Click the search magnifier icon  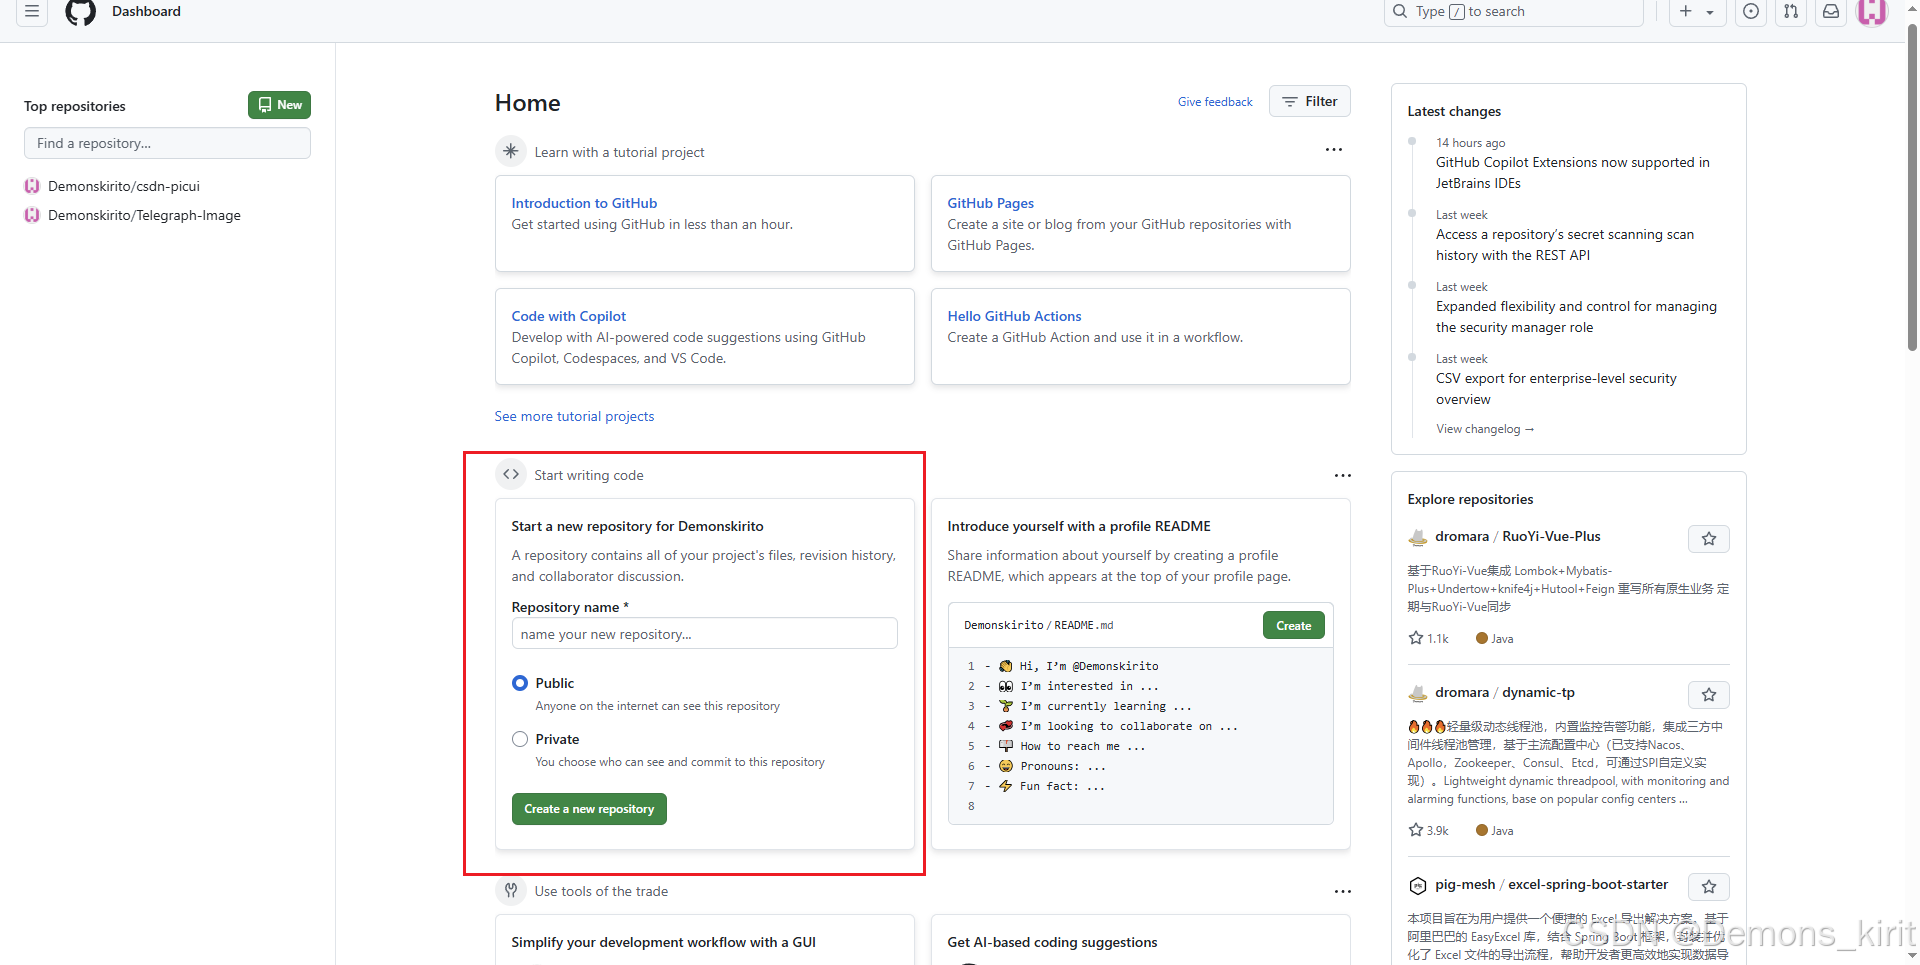coord(1400,11)
